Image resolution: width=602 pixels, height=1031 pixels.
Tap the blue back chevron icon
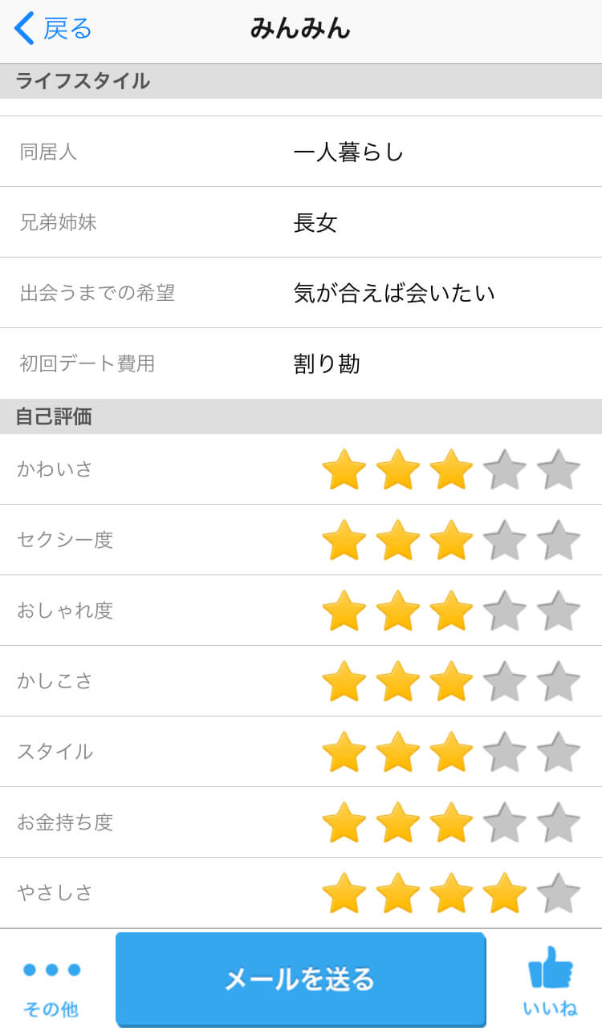[x=22, y=29]
